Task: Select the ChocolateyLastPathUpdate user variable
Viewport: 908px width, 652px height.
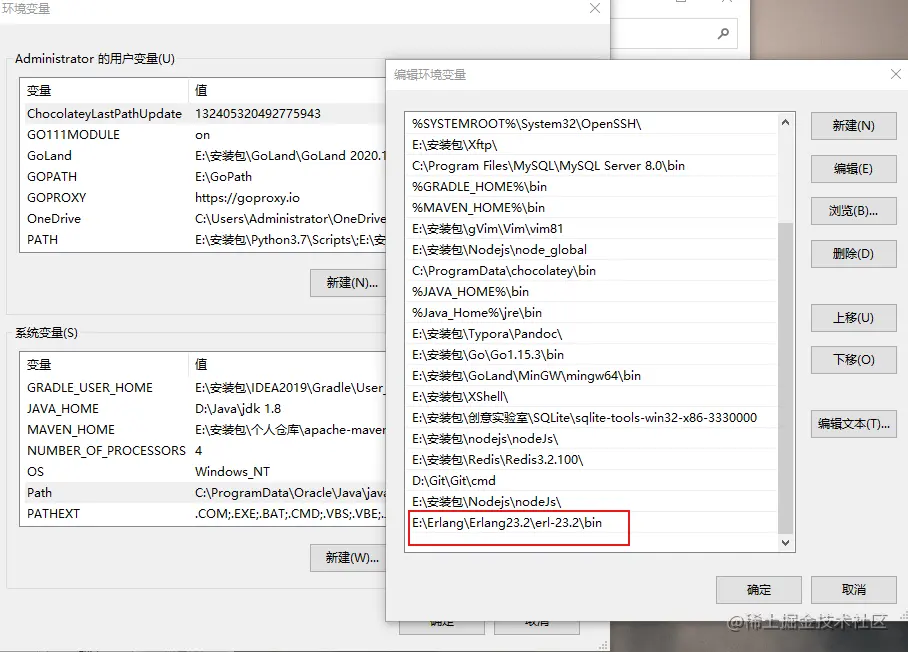Action: pyautogui.click(x=203, y=113)
